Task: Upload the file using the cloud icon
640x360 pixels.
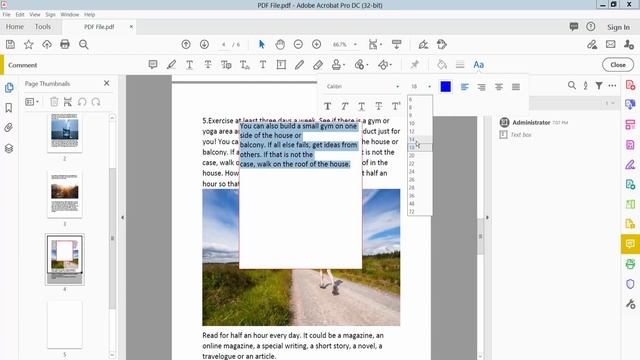Action: pyautogui.click(x=47, y=44)
